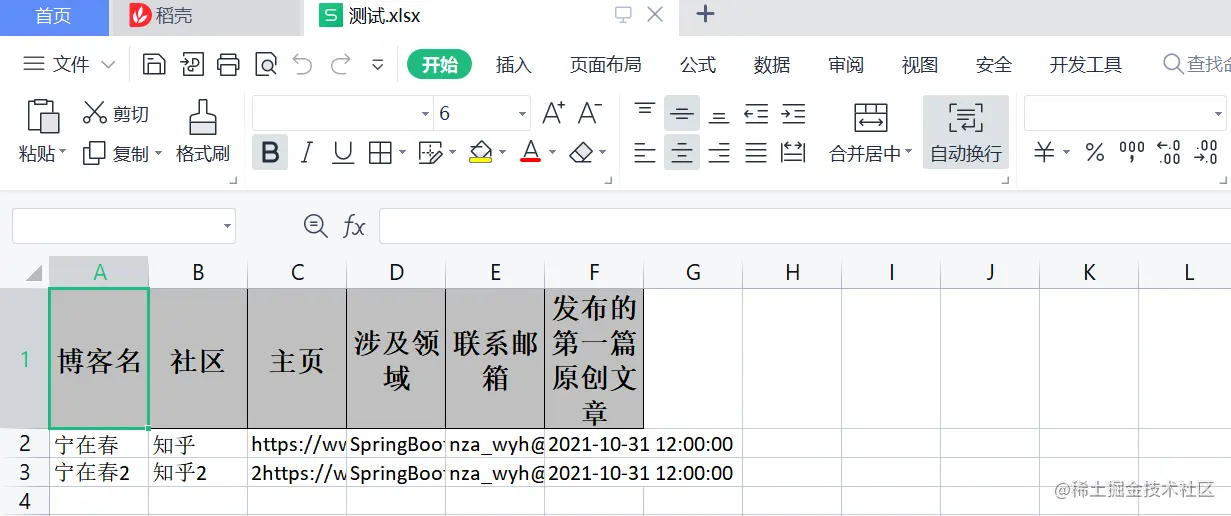Apply thousands separator icon
This screenshot has width=1231, height=516.
pyautogui.click(x=1132, y=153)
